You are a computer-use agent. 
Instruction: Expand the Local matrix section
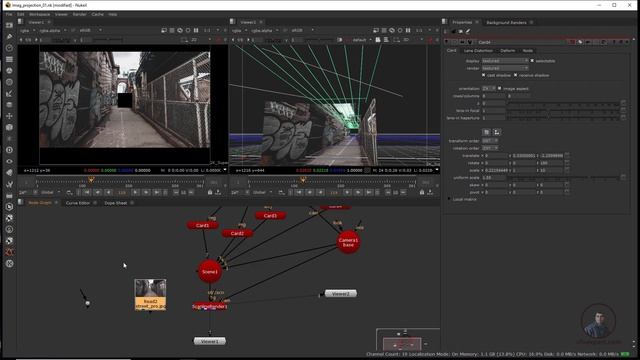tap(449, 199)
